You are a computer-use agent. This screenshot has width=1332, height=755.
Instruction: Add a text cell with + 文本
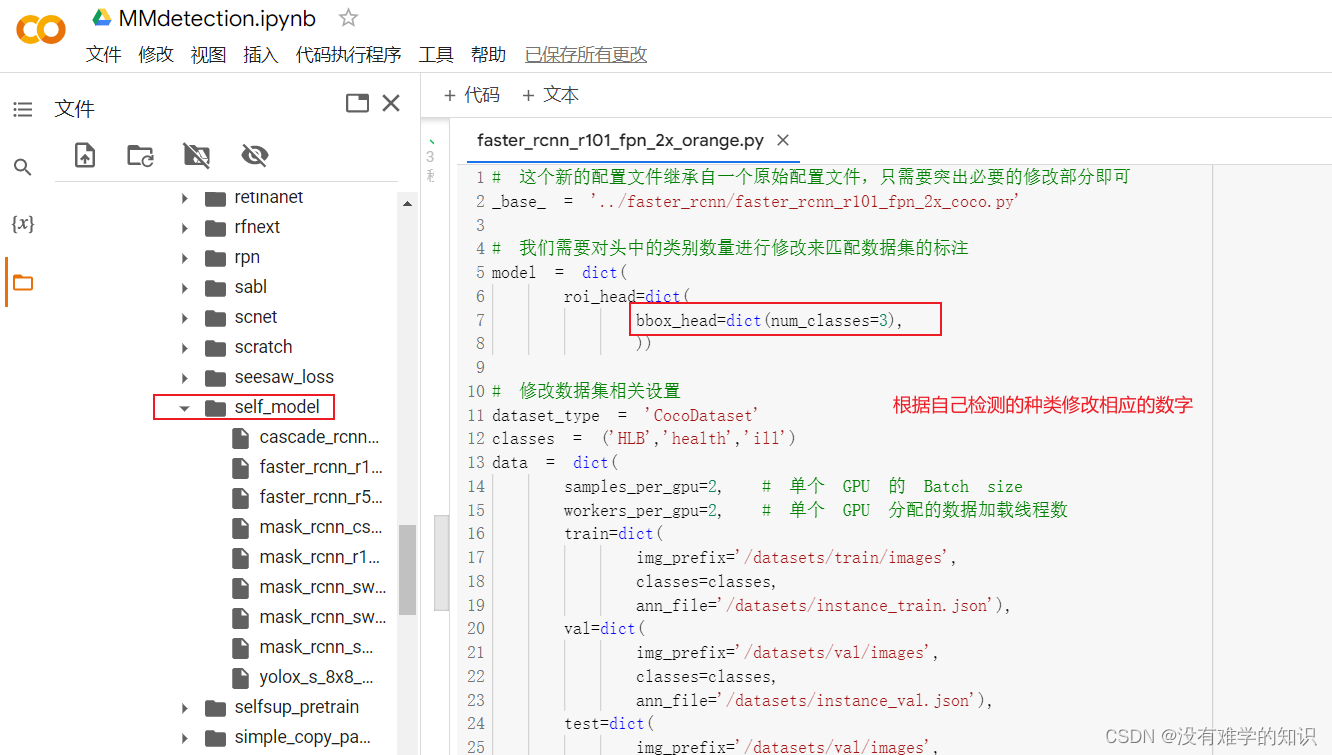550,95
